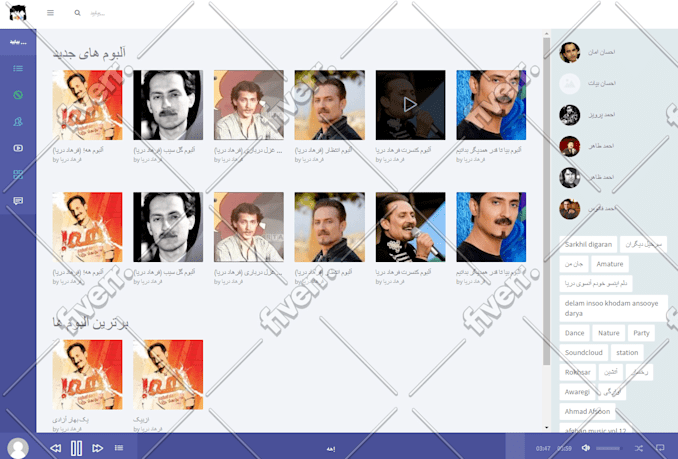Select the 'Awaregi' tag
Viewport: 678px width, 459px height.
coord(577,392)
